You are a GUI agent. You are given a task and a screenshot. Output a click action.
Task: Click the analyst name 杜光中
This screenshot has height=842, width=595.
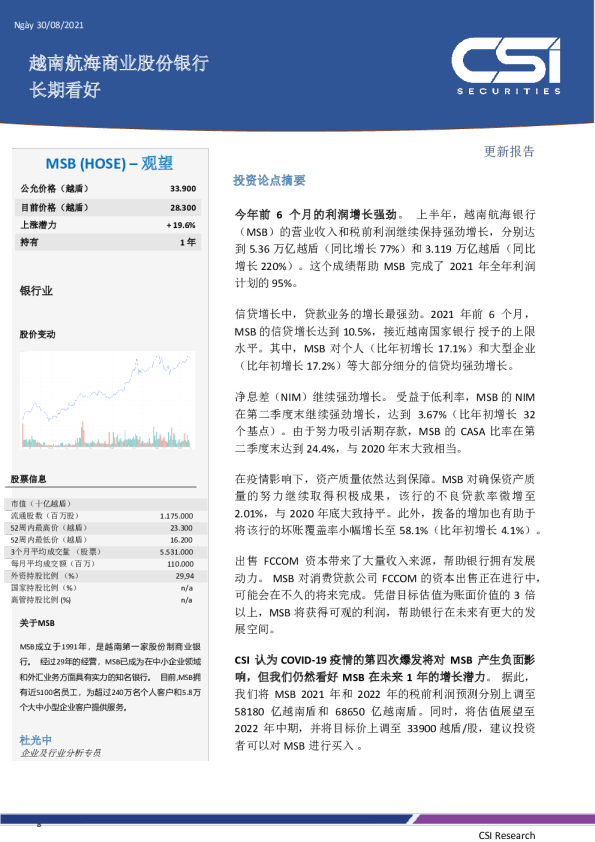point(35,740)
